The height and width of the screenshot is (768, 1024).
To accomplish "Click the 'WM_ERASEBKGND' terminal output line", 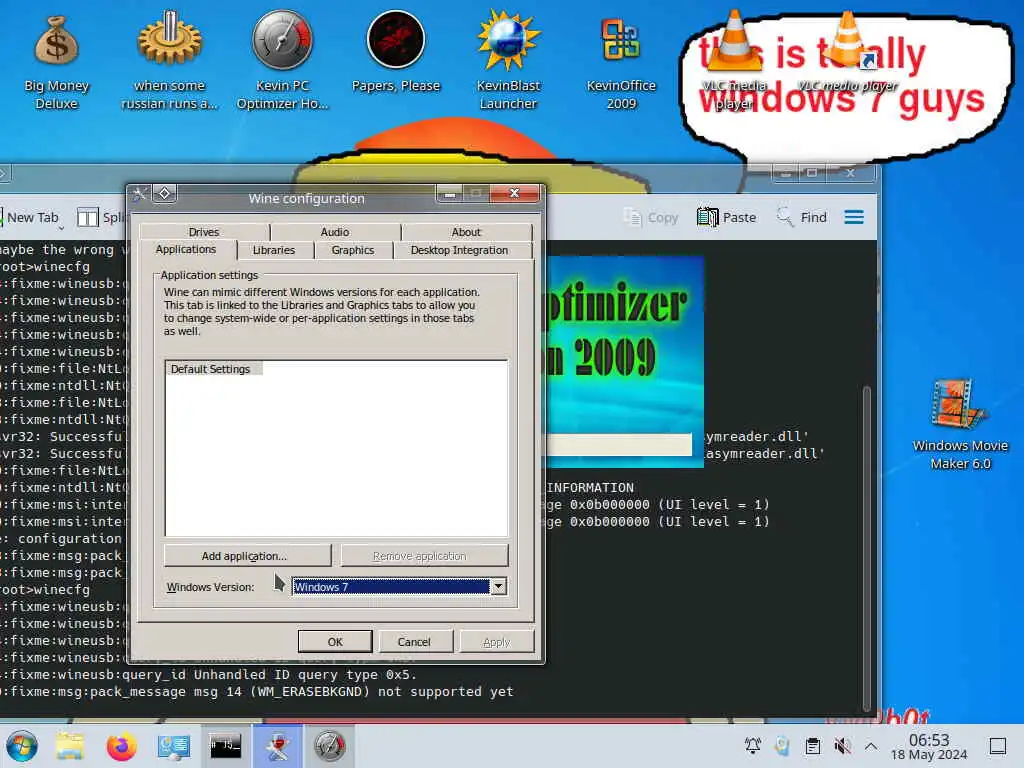I will (x=257, y=692).
